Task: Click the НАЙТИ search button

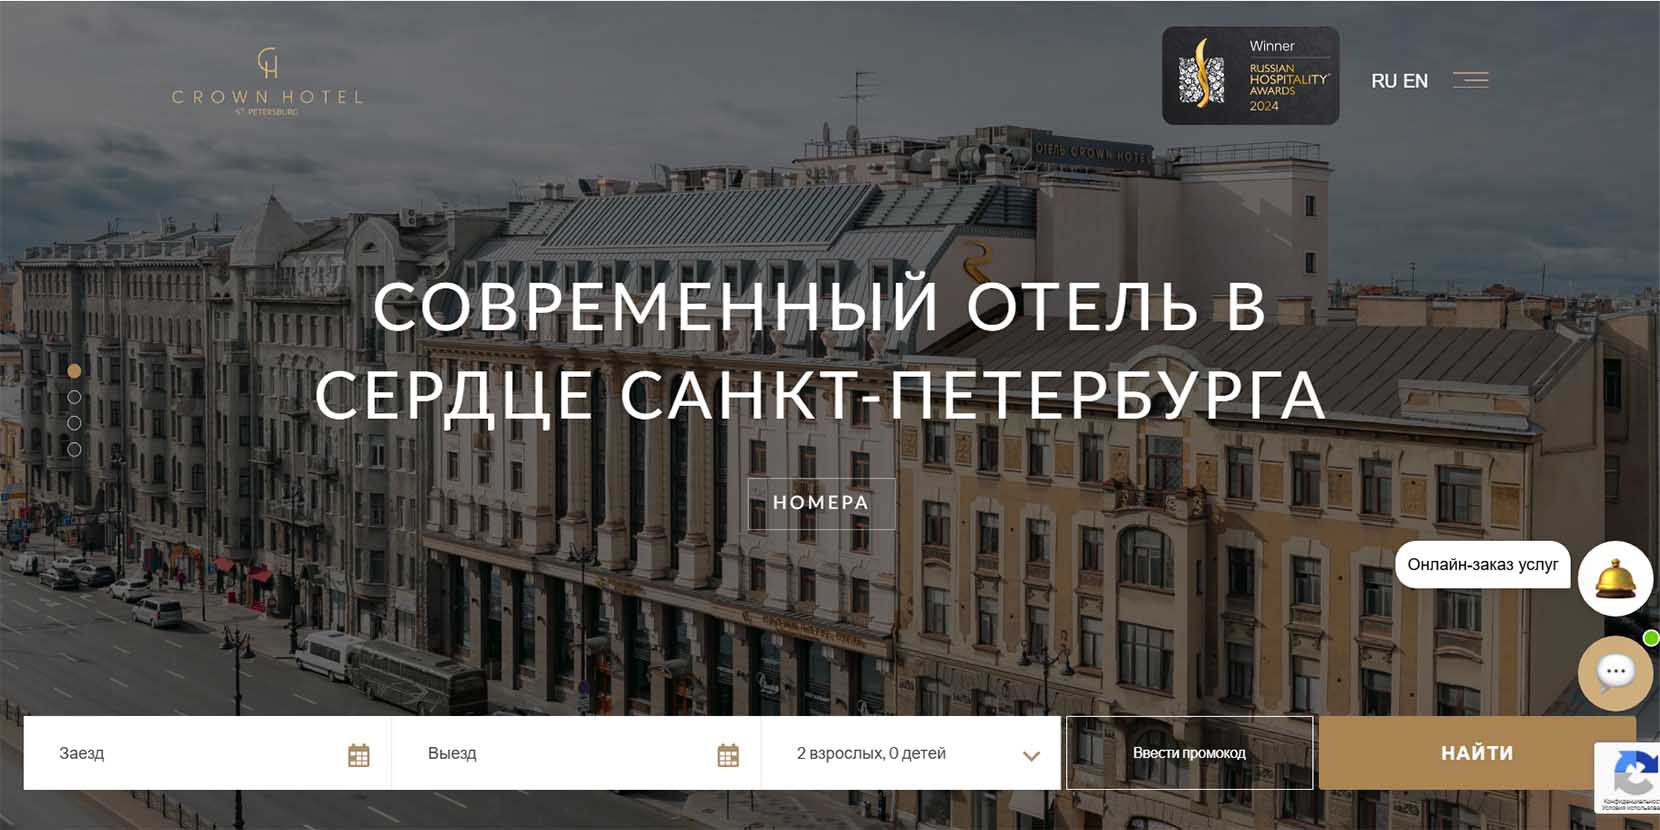Action: click(1476, 753)
